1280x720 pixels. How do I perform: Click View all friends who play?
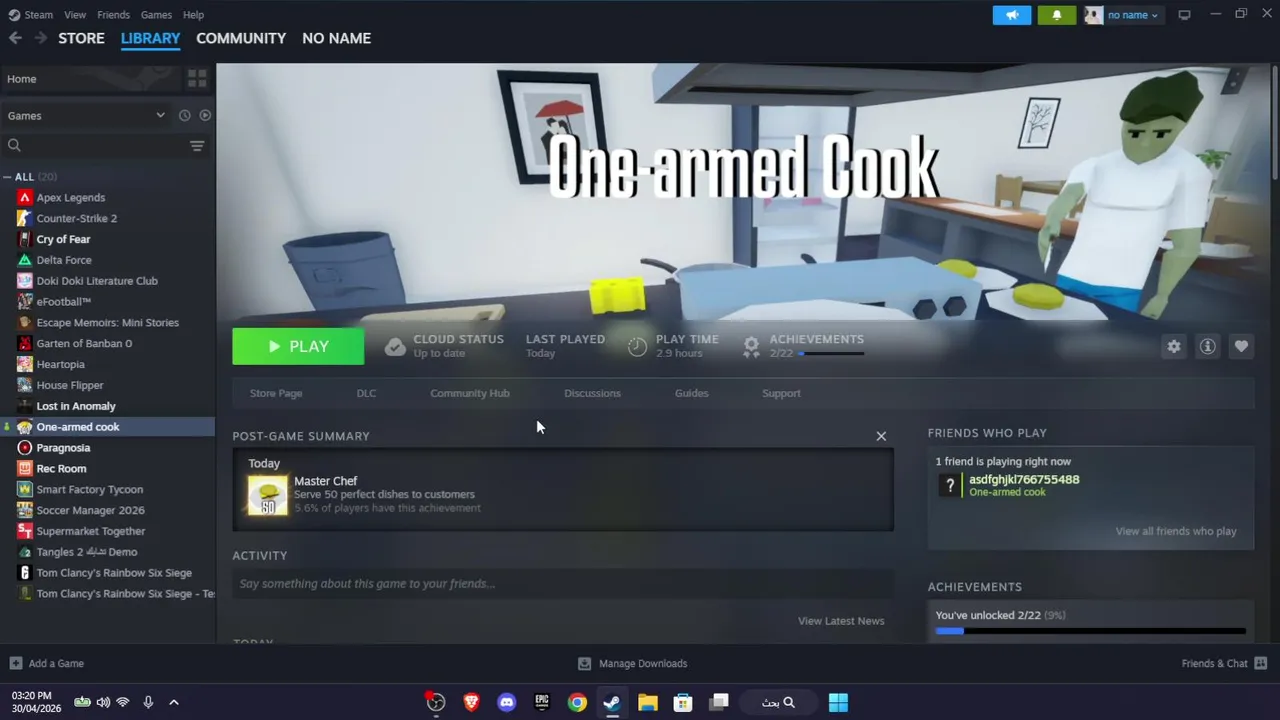tap(1176, 531)
